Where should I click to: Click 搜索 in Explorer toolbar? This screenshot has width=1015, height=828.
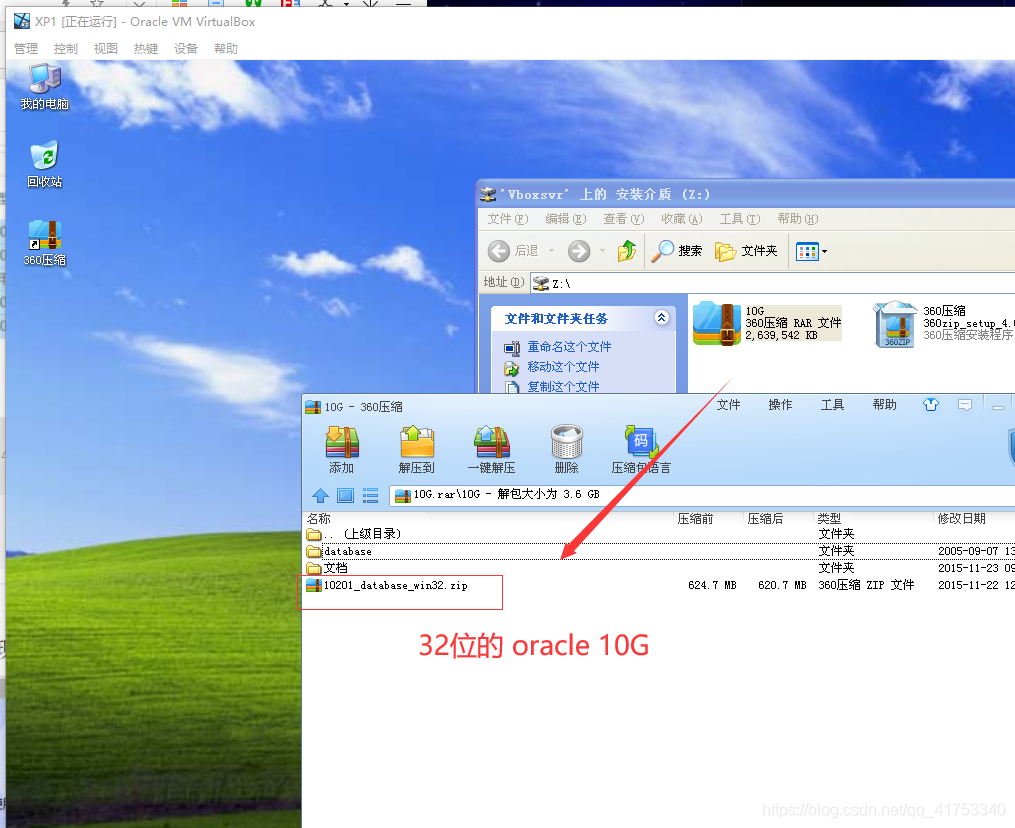pyautogui.click(x=676, y=251)
